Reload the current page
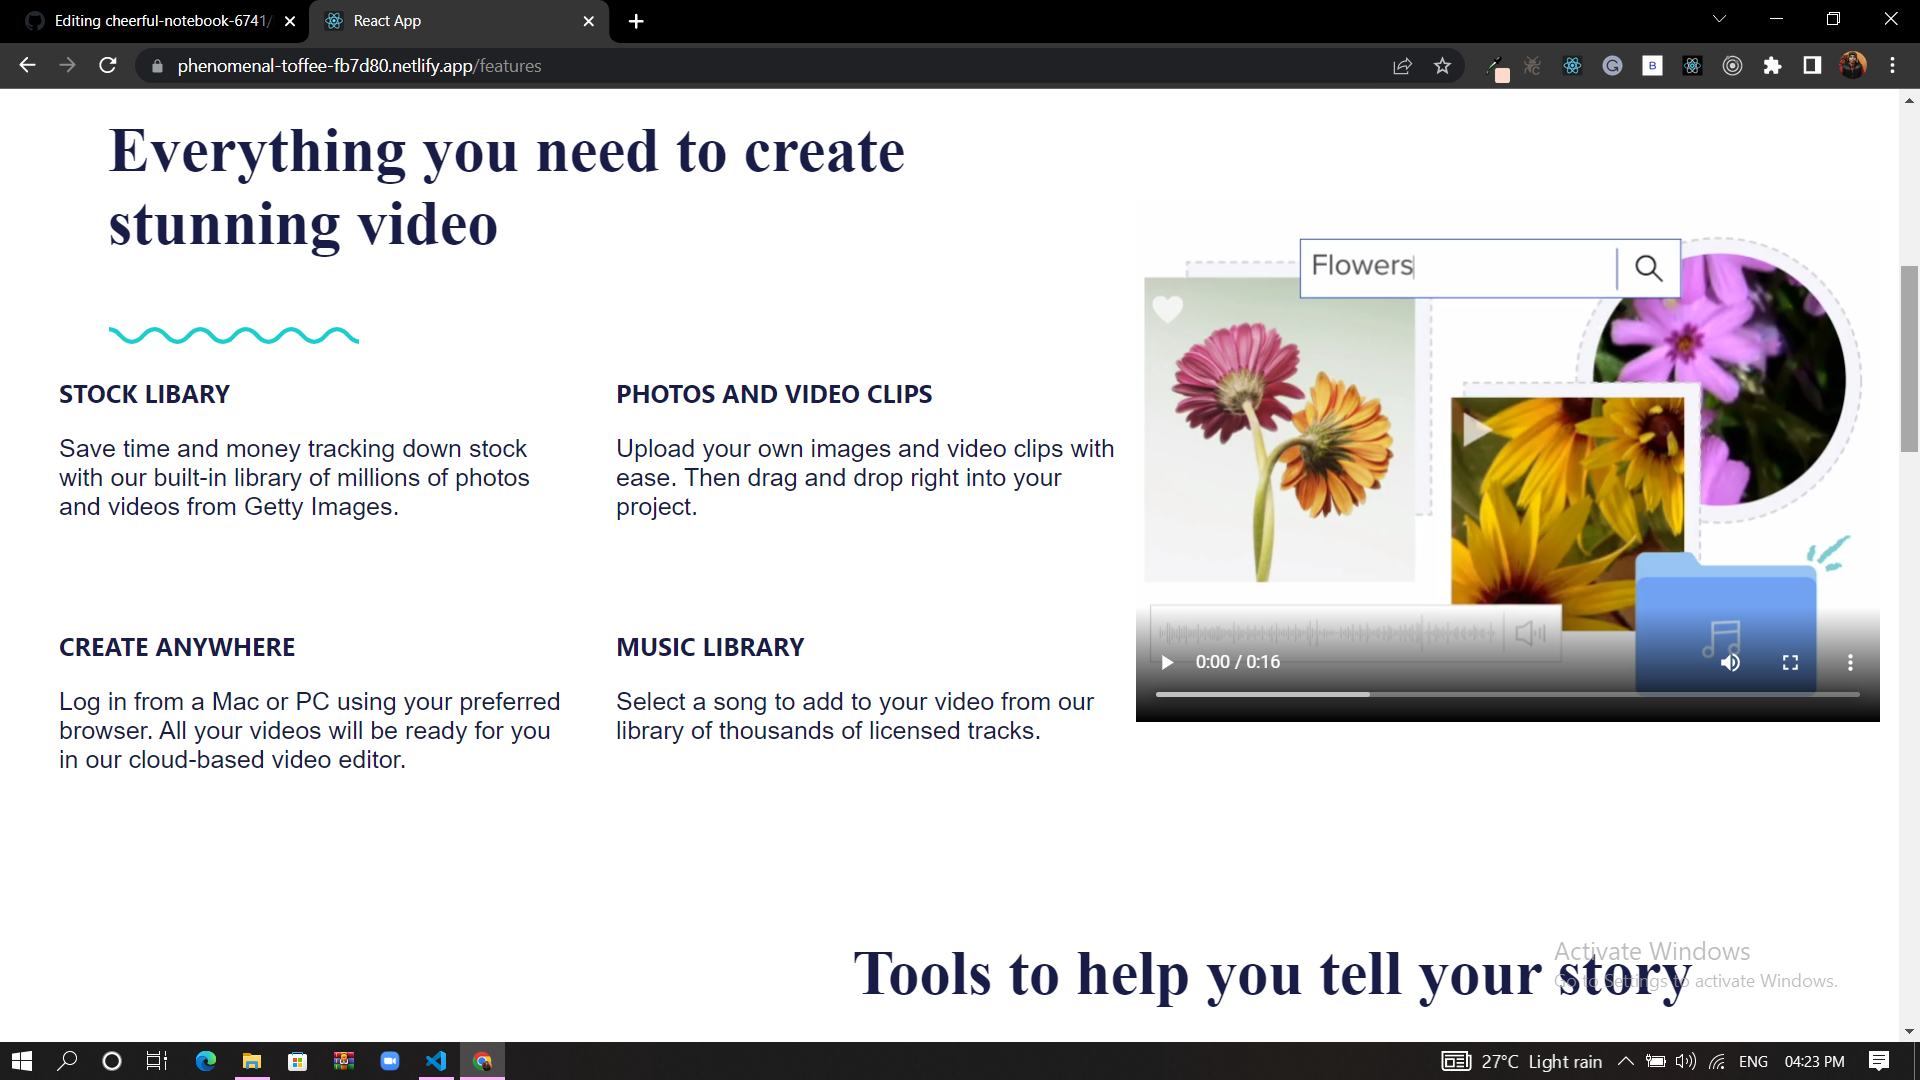The image size is (1920, 1080). tap(107, 65)
